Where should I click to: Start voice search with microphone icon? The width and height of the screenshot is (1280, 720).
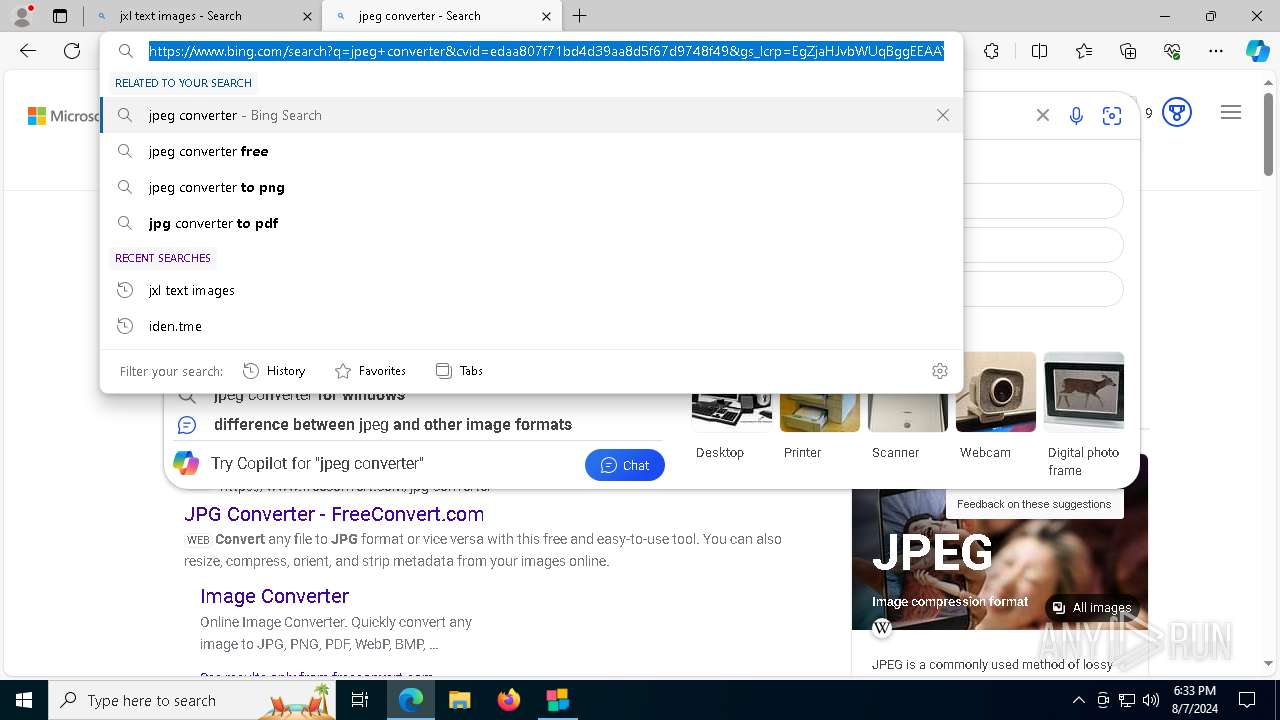[1076, 116]
